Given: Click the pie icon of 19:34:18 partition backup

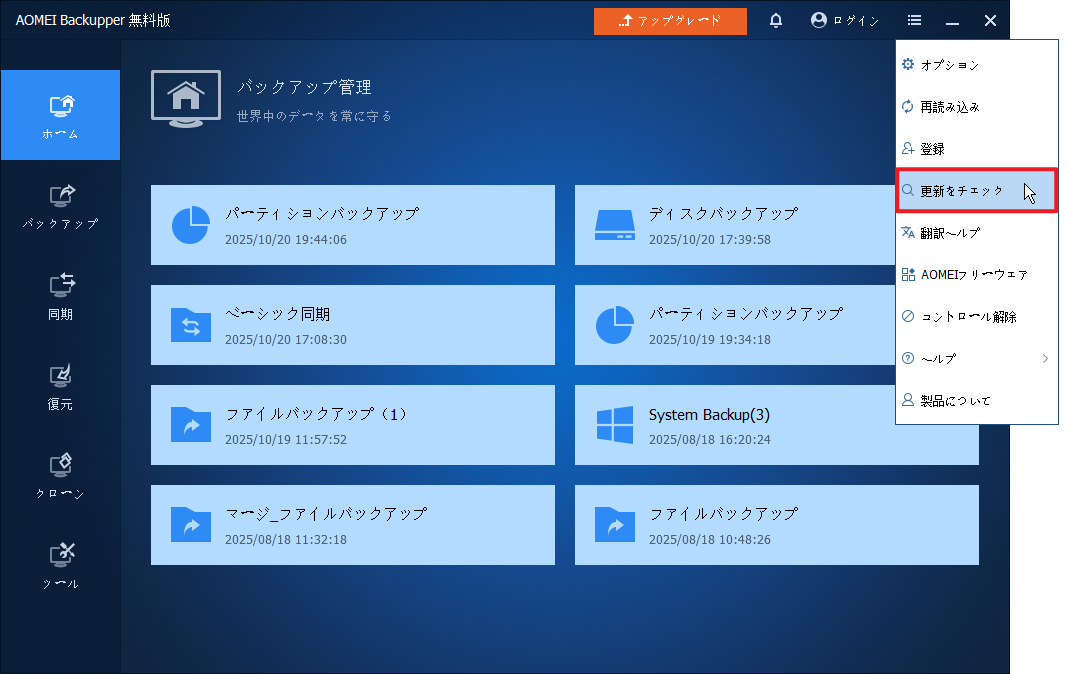Looking at the screenshot, I should coord(615,325).
